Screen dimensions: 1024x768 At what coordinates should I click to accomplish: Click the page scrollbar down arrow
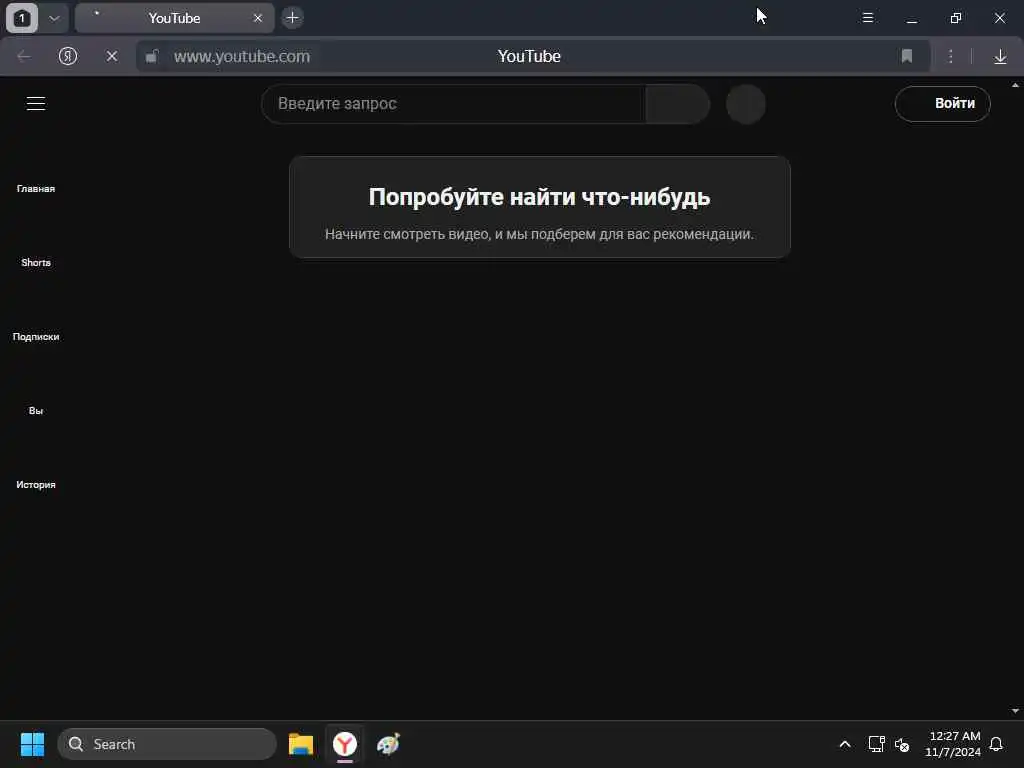click(1016, 711)
